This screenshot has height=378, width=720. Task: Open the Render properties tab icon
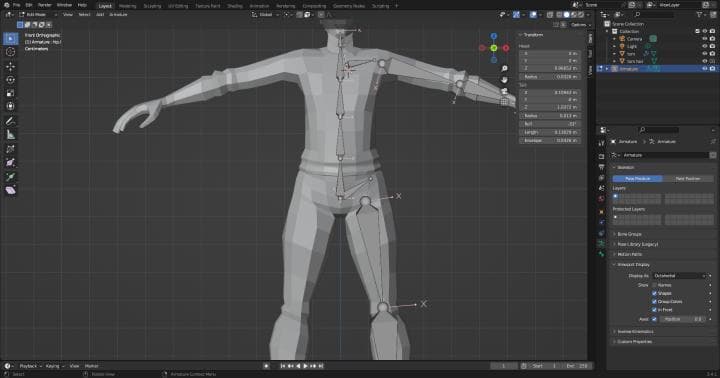pos(601,157)
